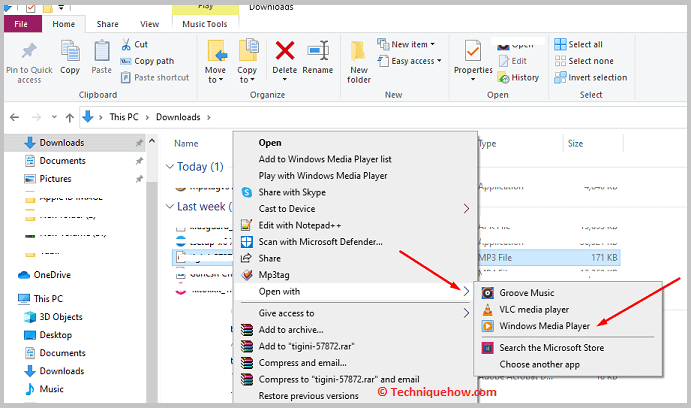
Task: Click the Rename icon
Action: (x=318, y=51)
